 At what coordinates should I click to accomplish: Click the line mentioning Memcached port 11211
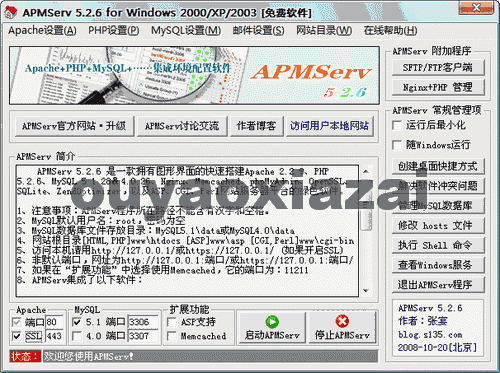click(163, 270)
